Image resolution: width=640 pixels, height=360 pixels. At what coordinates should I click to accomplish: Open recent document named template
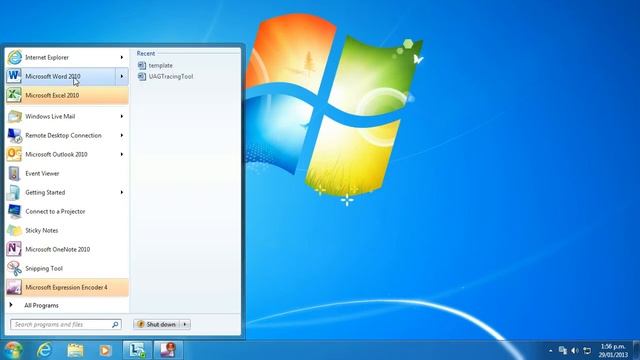coord(160,65)
